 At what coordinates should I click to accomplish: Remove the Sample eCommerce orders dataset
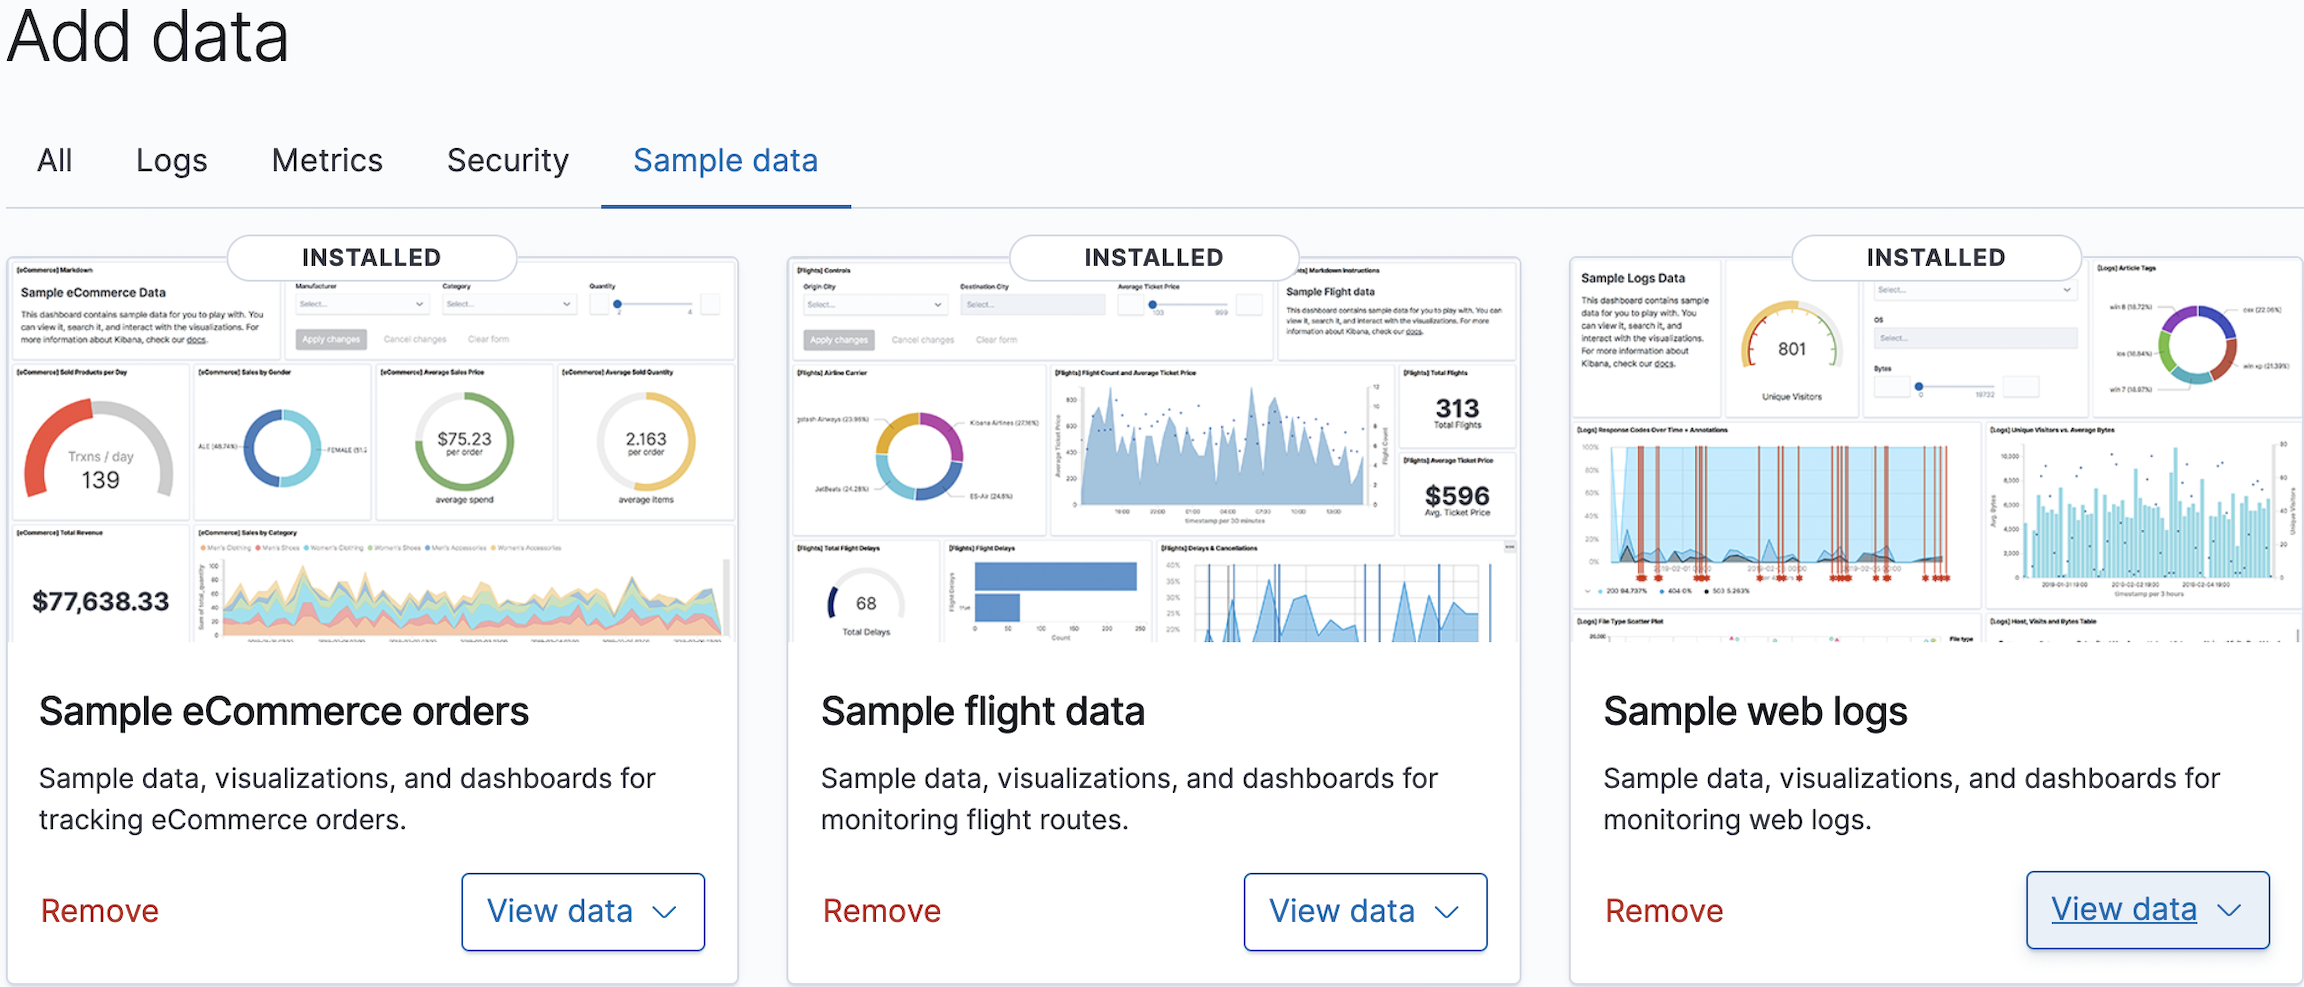(99, 911)
